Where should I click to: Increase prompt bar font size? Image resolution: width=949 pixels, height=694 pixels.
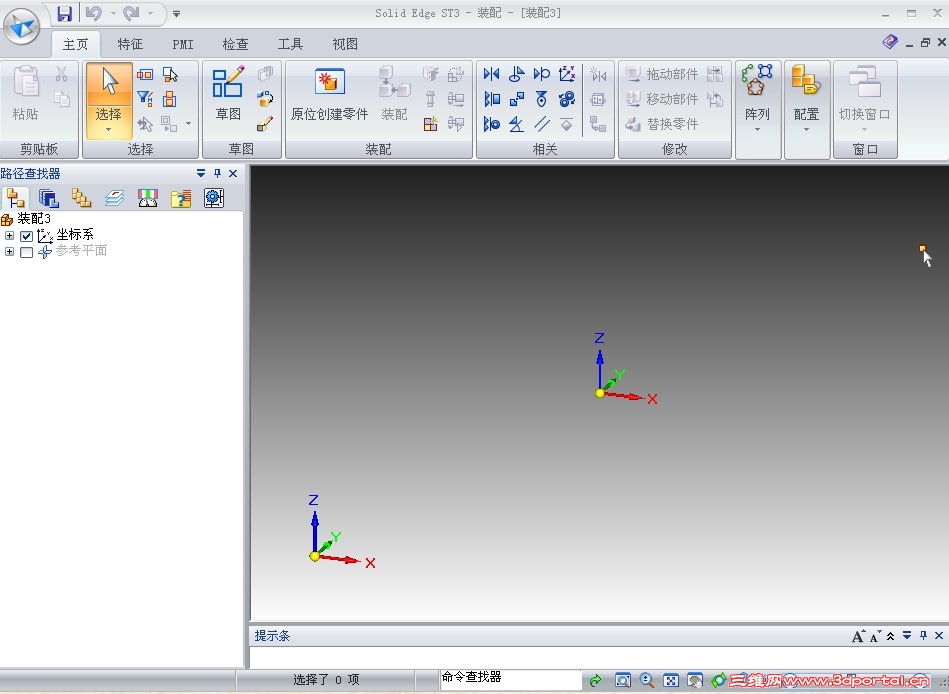pyautogui.click(x=858, y=636)
